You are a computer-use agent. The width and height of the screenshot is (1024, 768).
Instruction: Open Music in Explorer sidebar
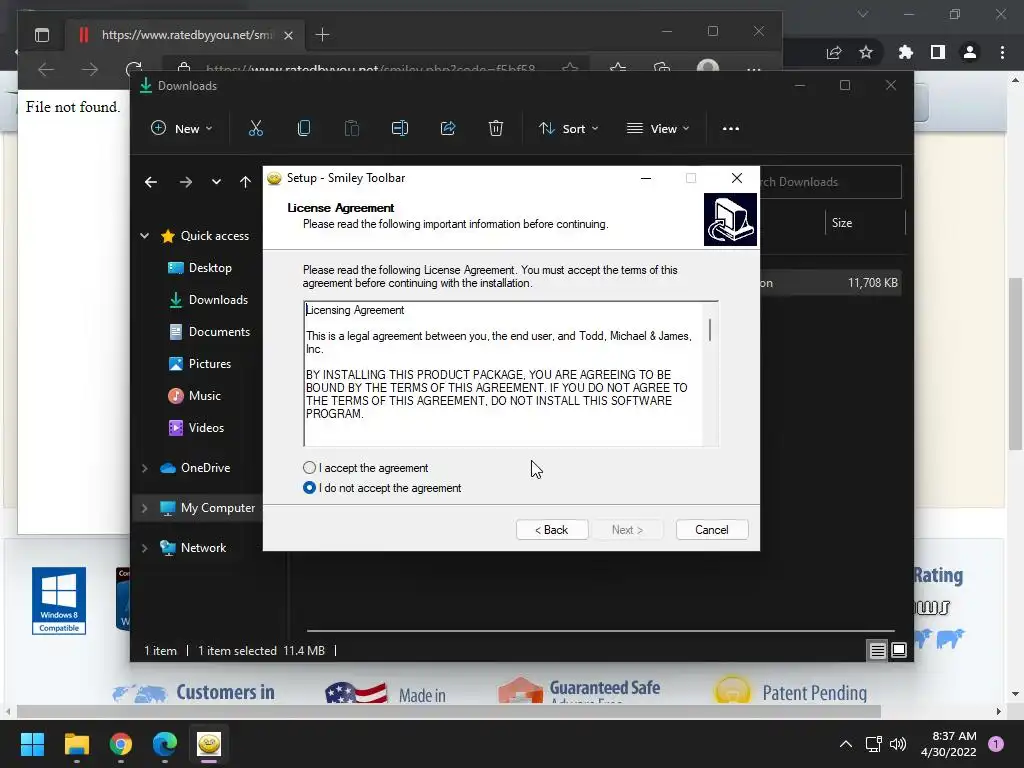[x=195, y=396]
